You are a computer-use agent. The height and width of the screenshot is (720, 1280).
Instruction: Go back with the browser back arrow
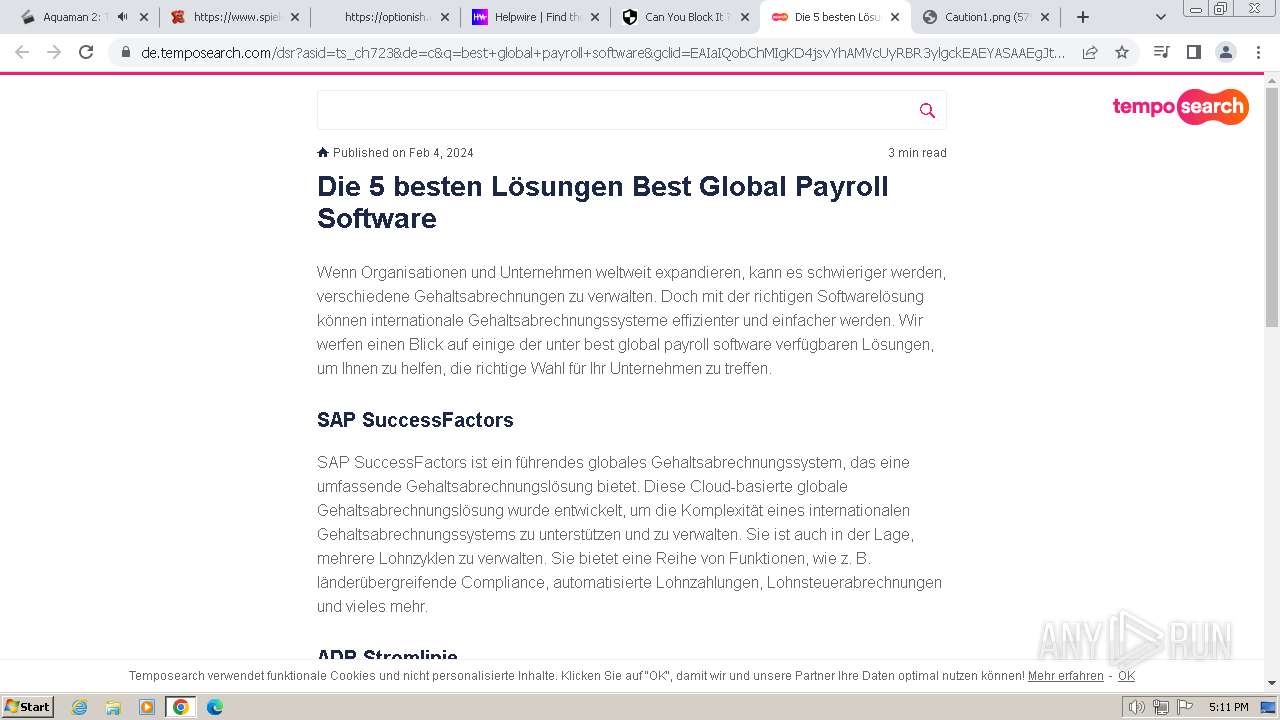(22, 52)
